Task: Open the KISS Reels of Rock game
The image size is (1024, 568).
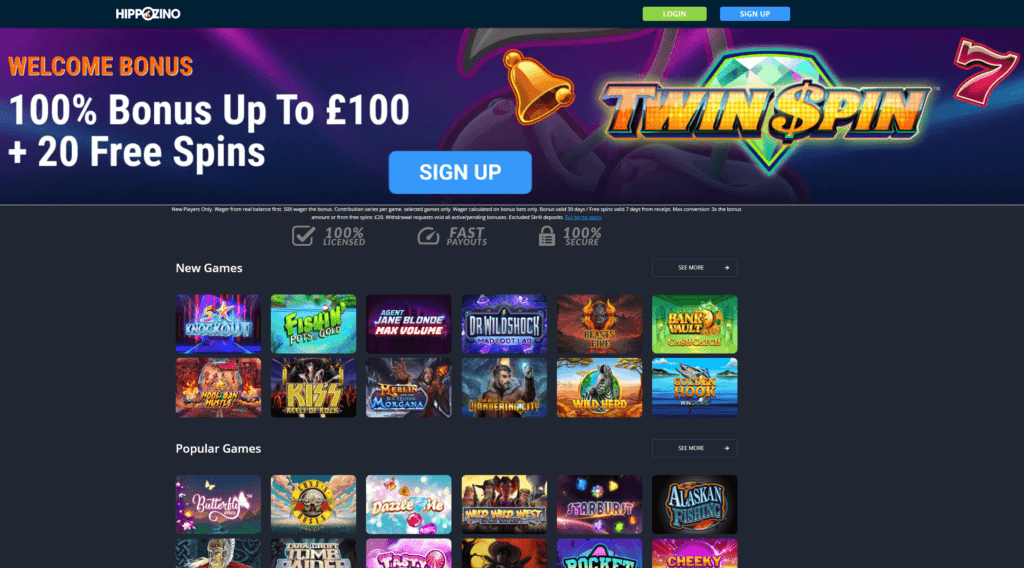Action: tap(313, 387)
